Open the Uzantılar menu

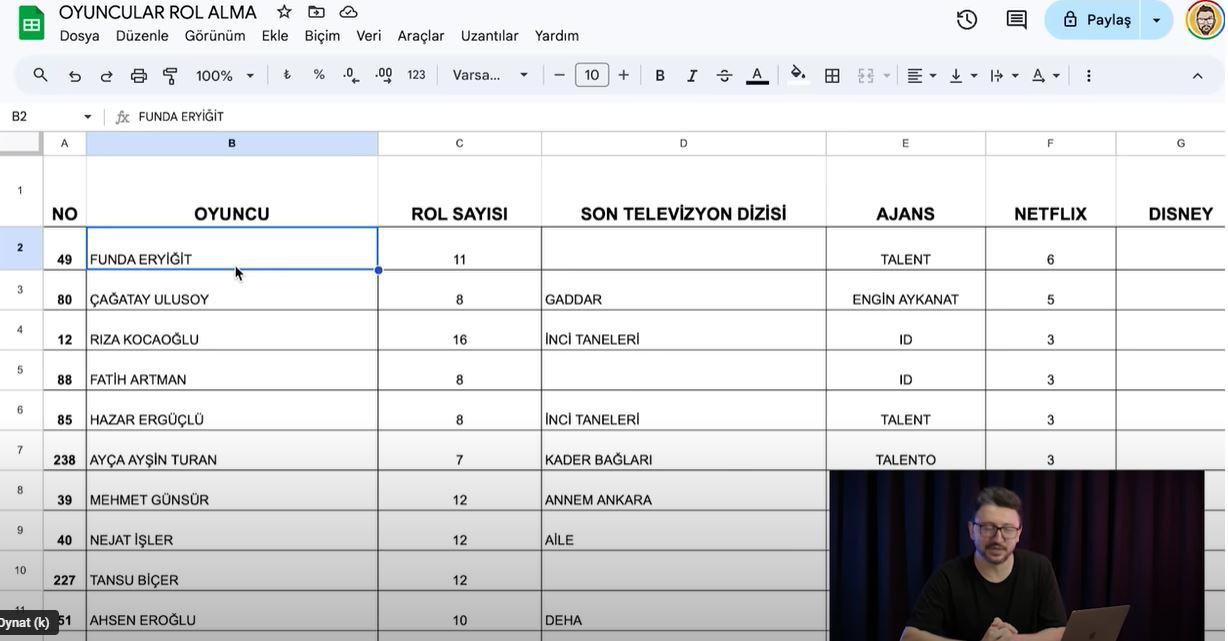click(489, 36)
